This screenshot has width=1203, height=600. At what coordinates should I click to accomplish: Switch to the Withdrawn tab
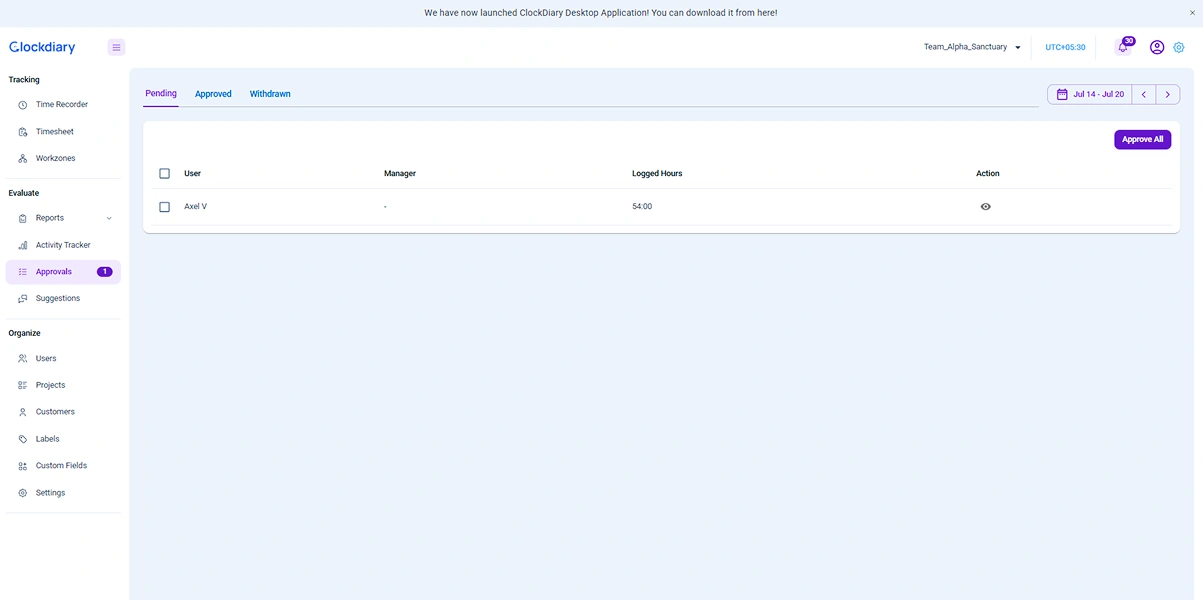pyautogui.click(x=270, y=94)
